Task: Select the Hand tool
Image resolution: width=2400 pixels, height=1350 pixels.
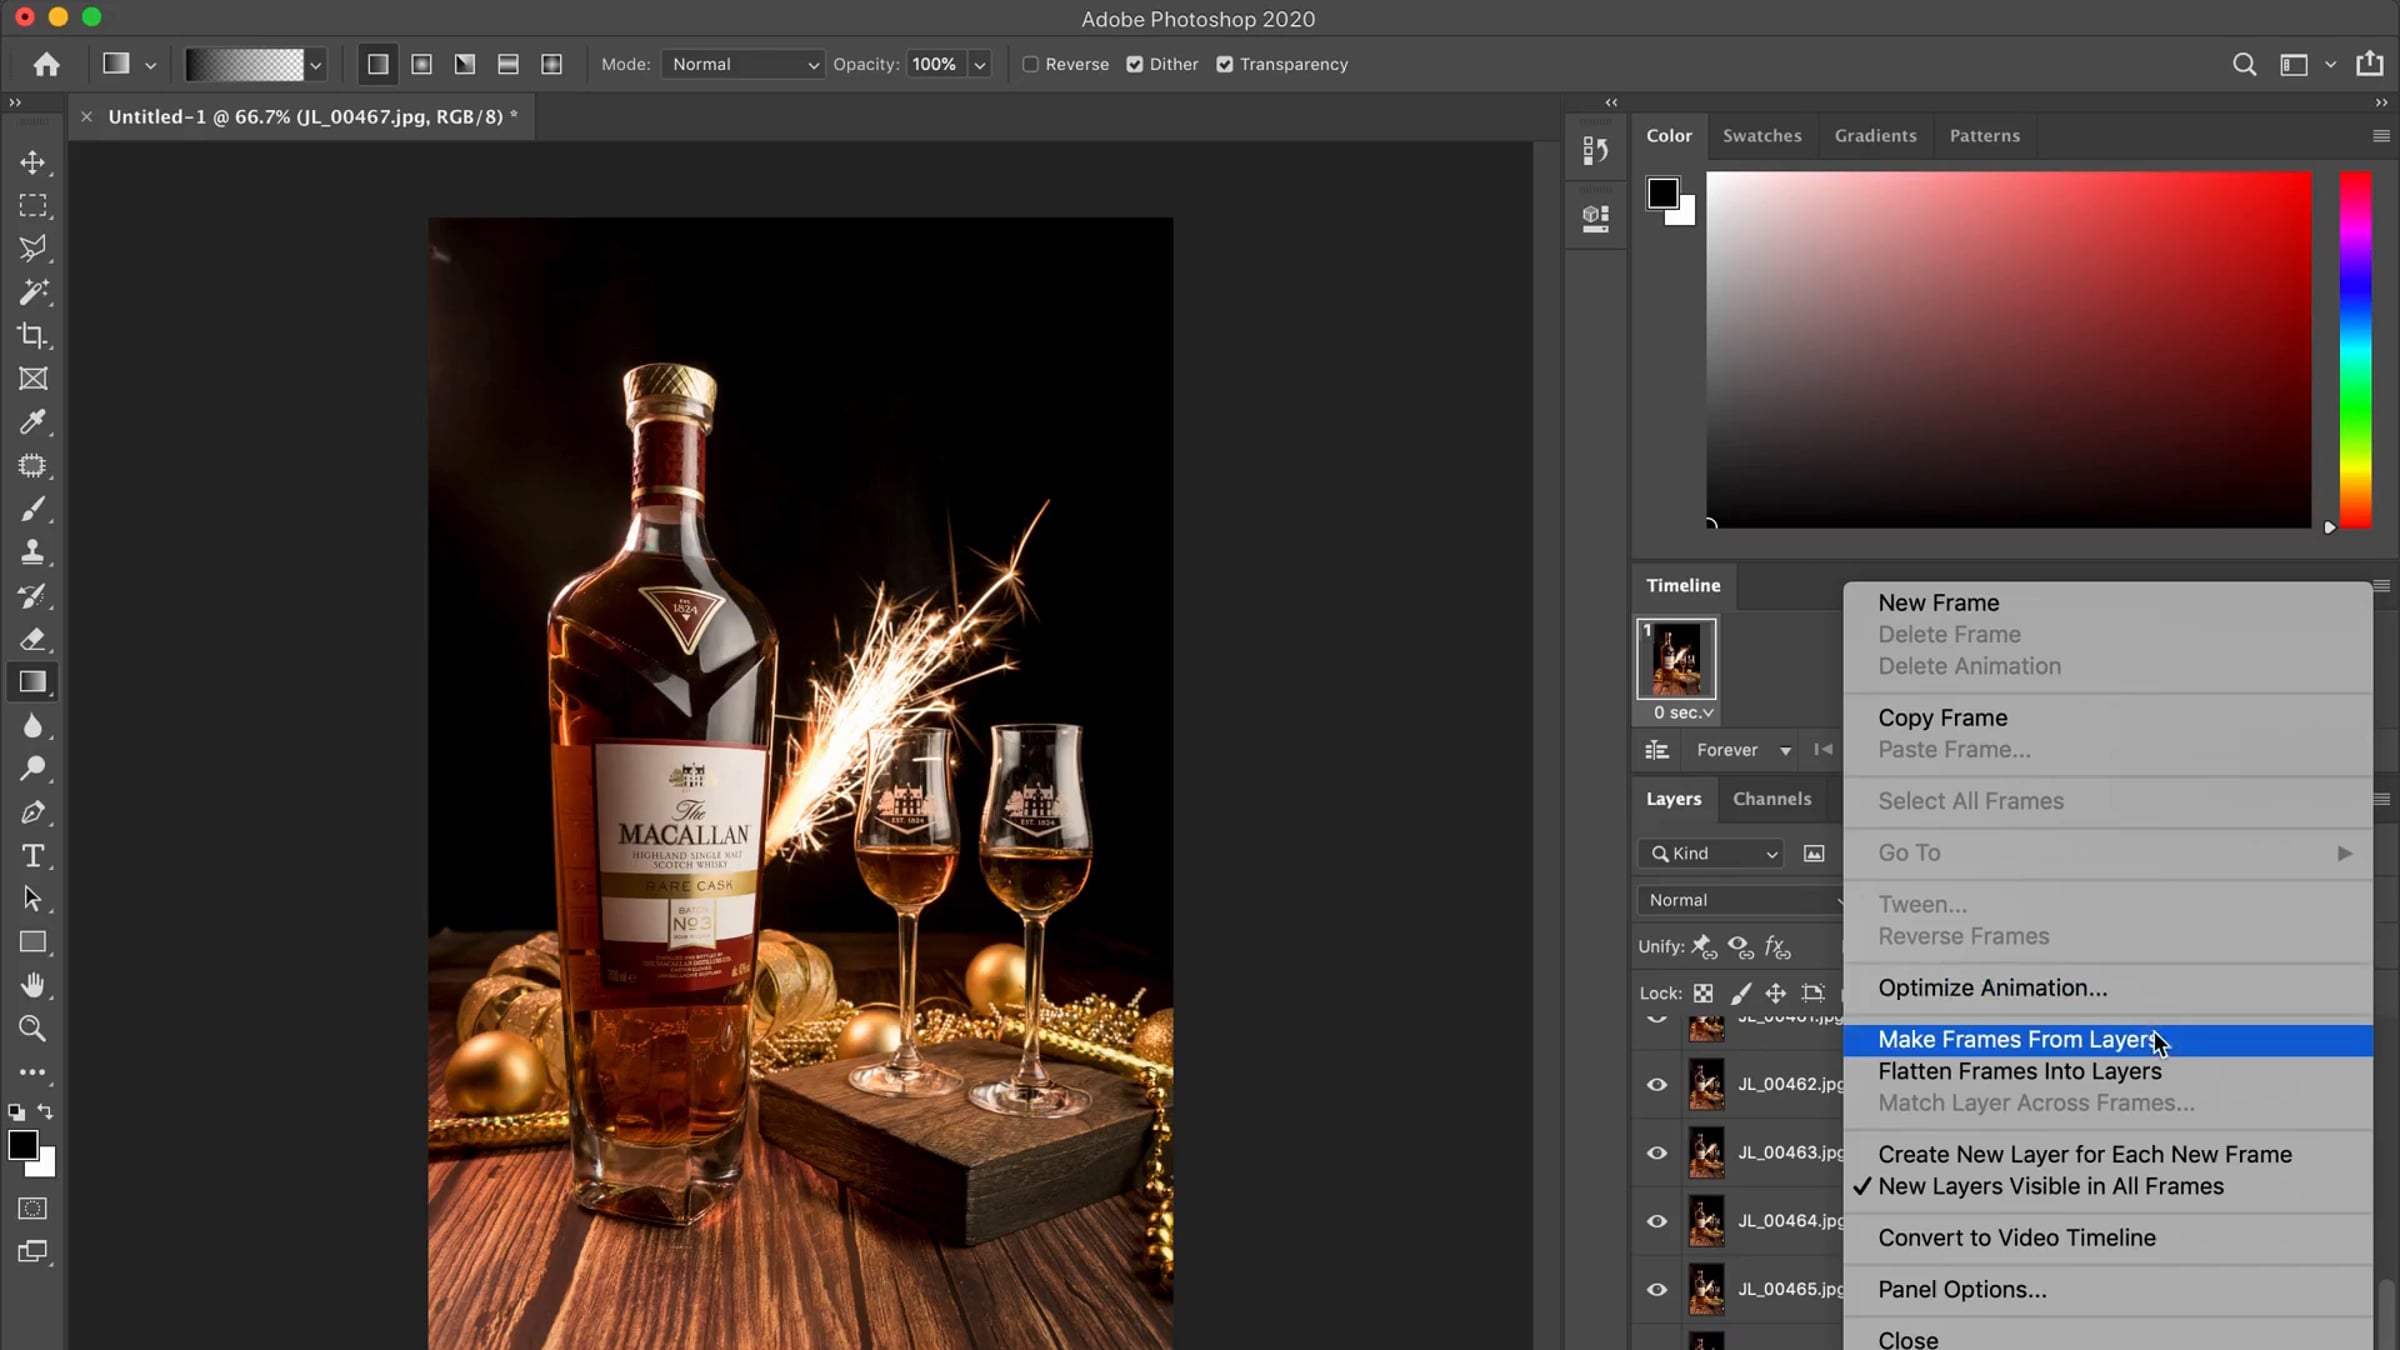Action: click(32, 986)
